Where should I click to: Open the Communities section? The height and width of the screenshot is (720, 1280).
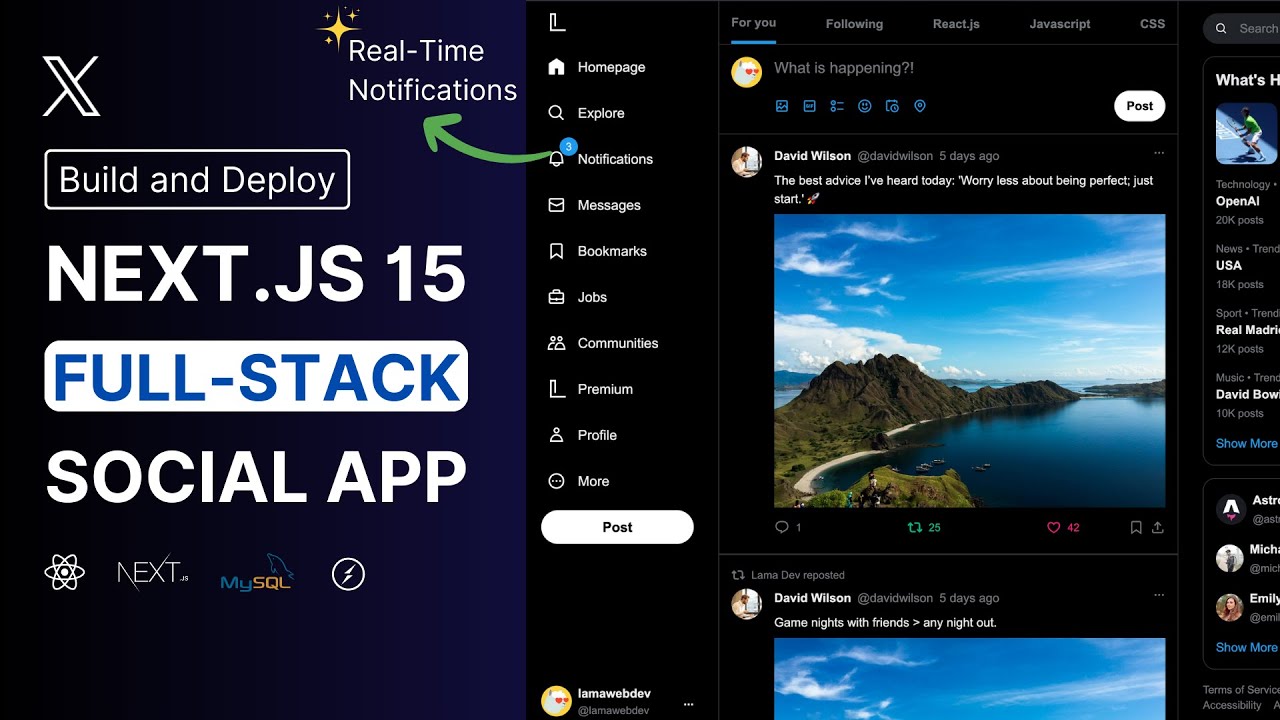point(603,343)
